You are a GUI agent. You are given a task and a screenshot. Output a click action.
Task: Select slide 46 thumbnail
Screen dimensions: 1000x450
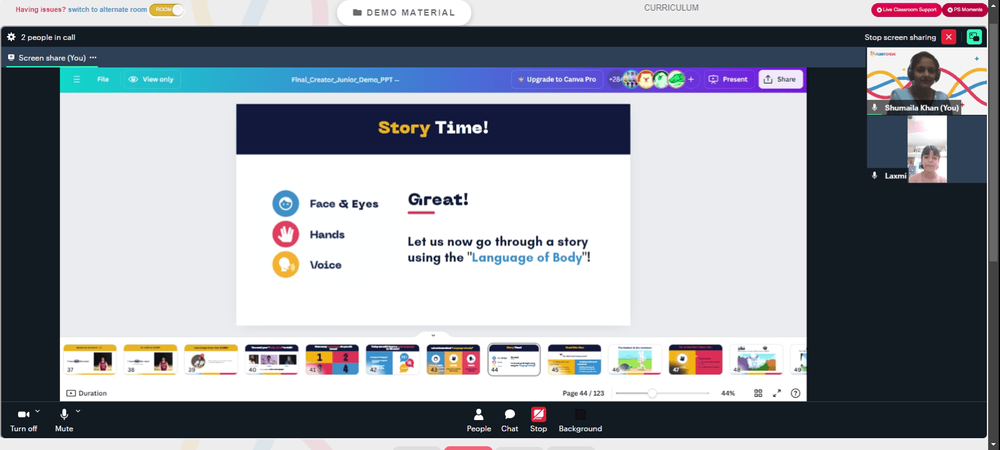(x=635, y=359)
